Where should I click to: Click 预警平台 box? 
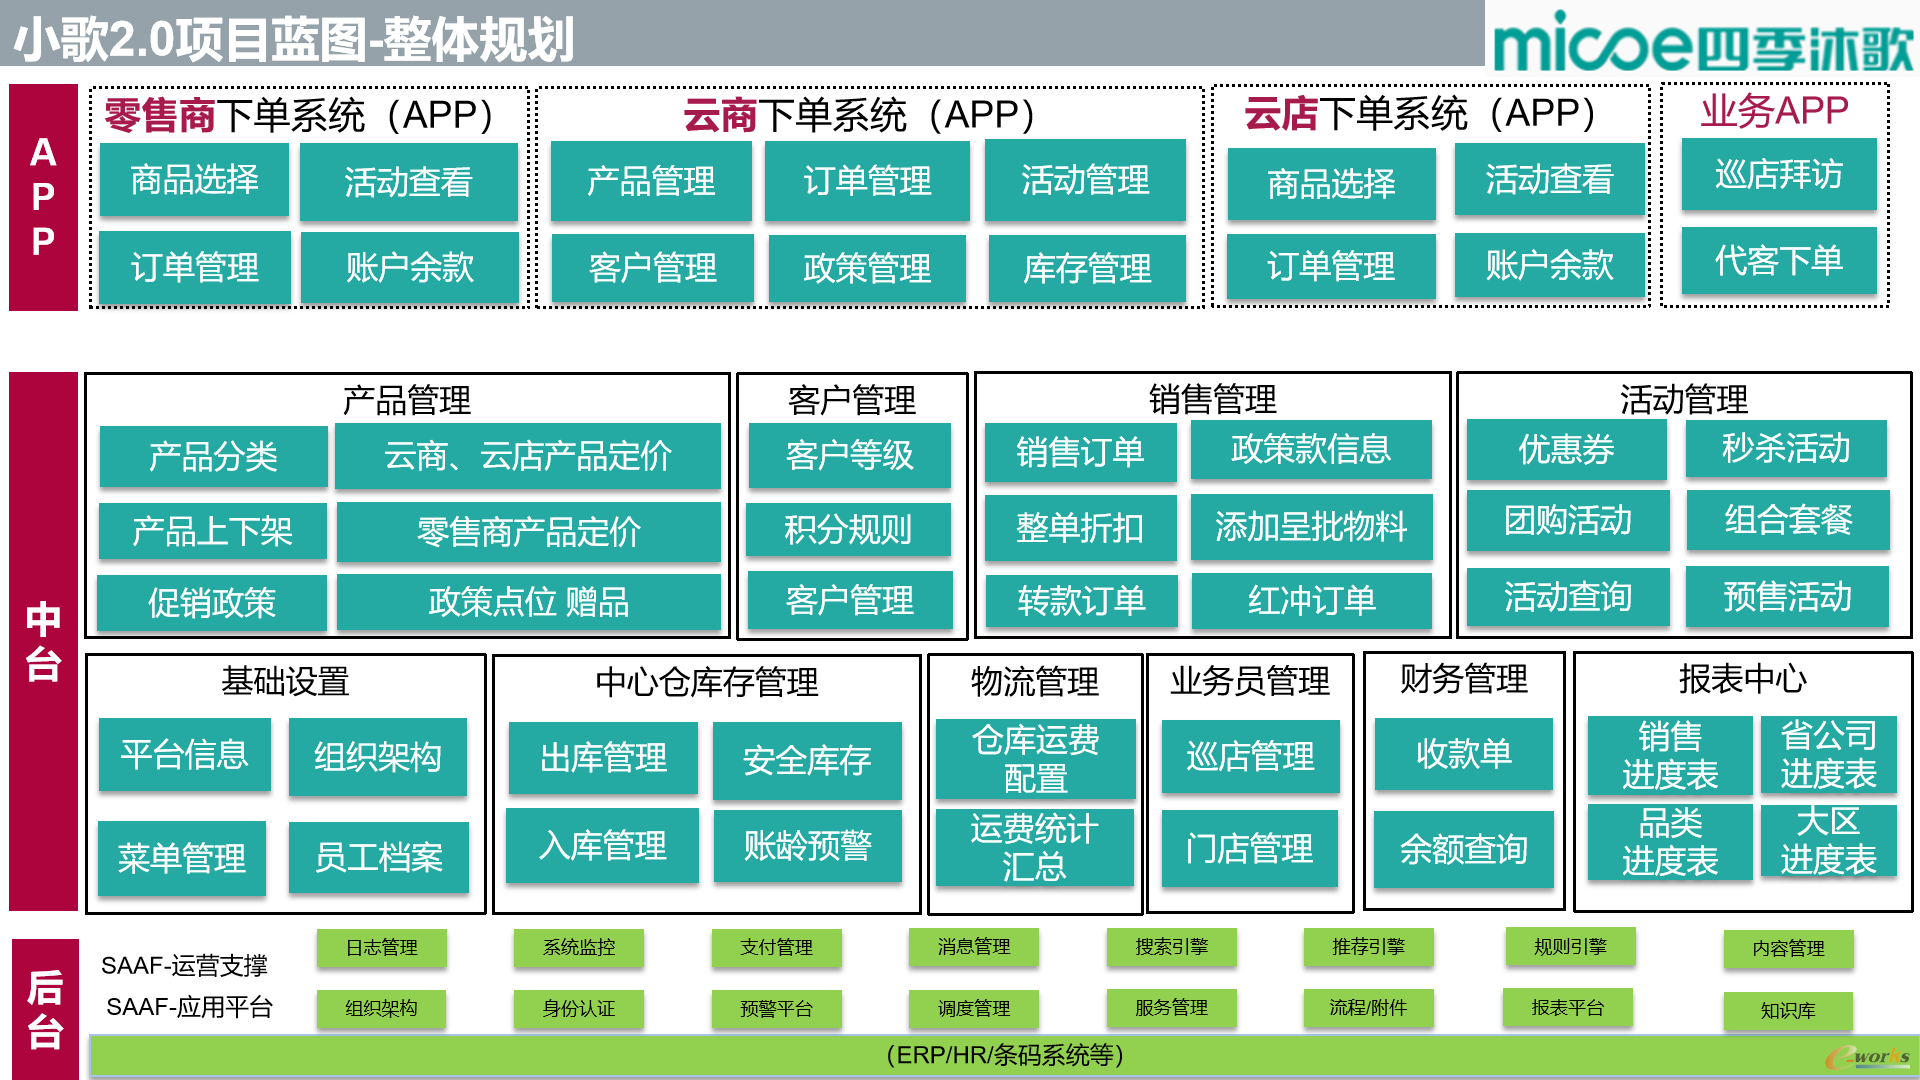(776, 1009)
